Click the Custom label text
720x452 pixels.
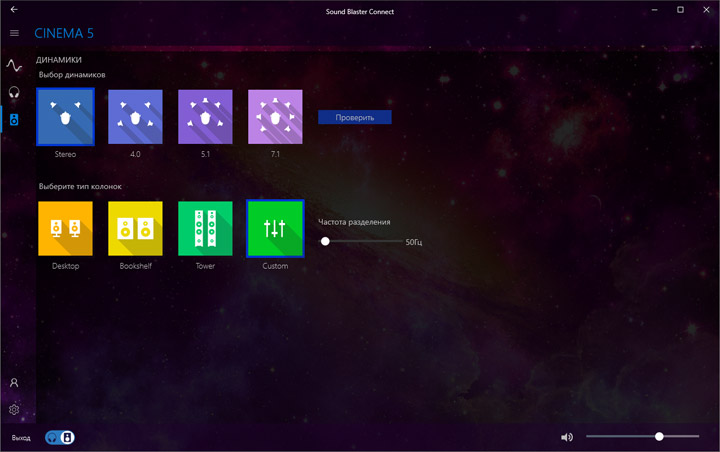tap(275, 266)
